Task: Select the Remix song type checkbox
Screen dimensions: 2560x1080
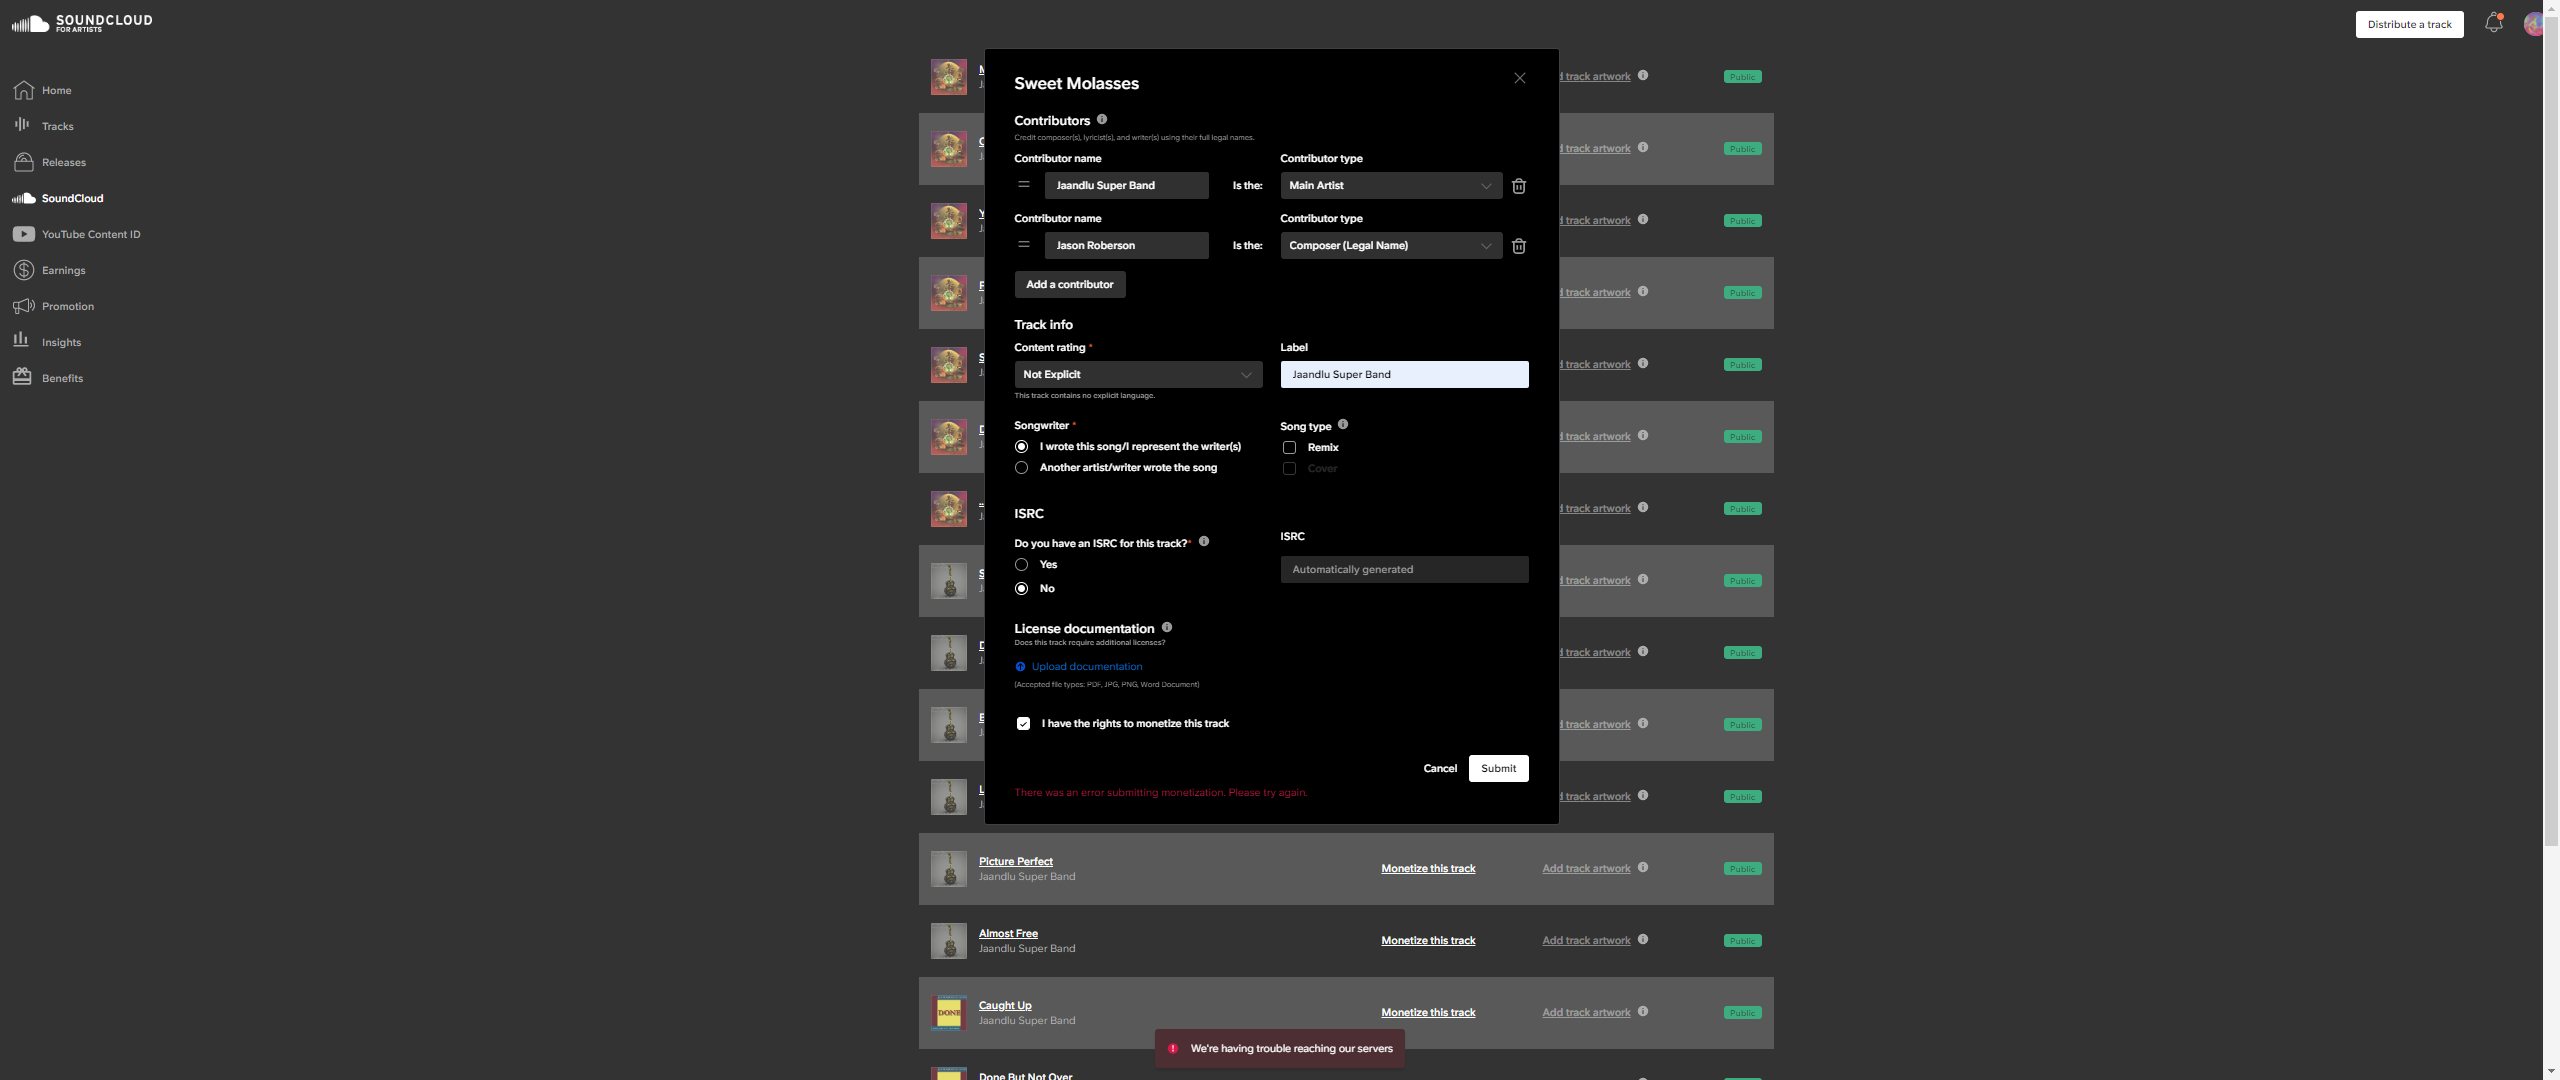Action: click(1288, 447)
